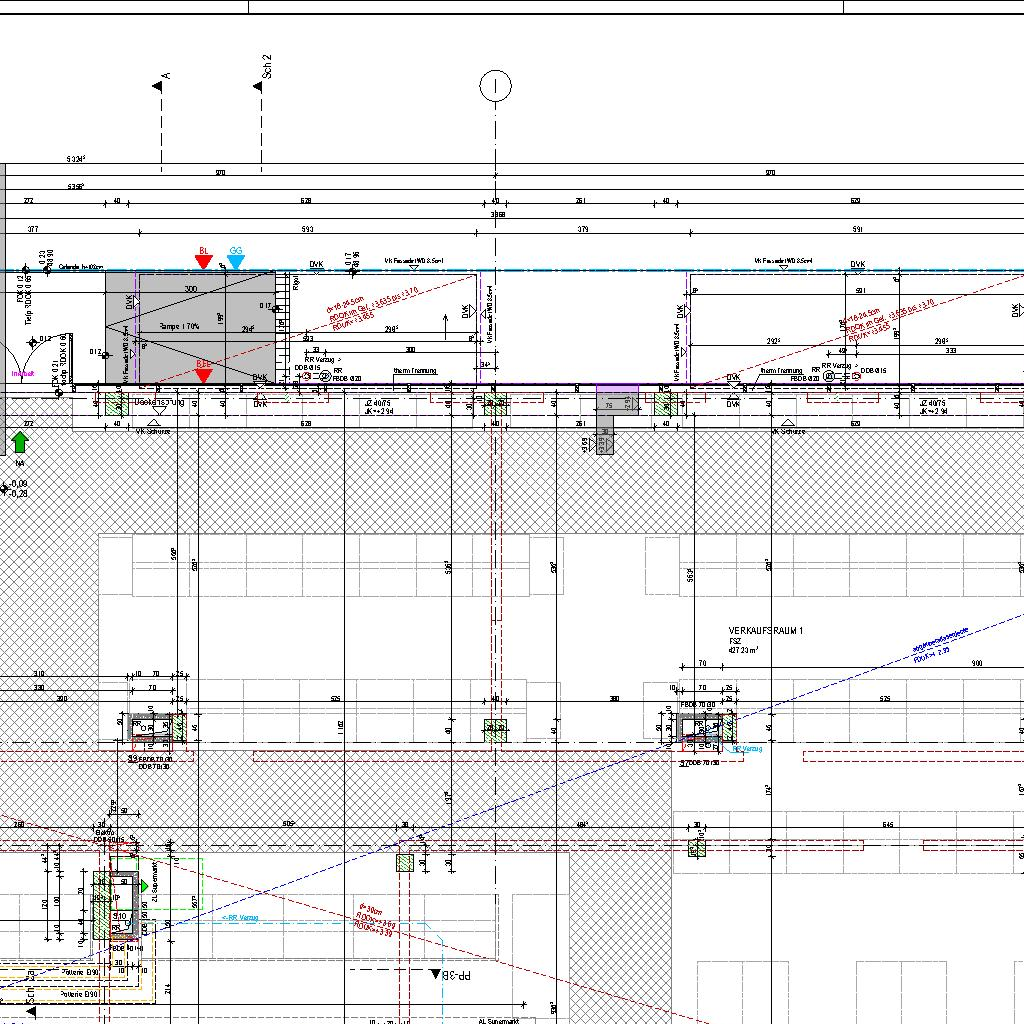Select the red arrow below the ramp
This screenshot has height=1024, width=1024.
[203, 375]
